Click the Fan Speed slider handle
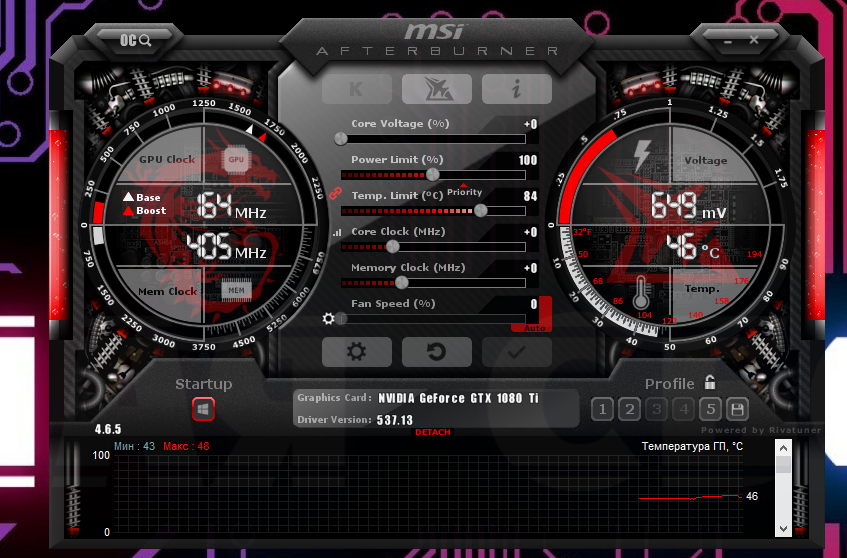Image resolution: width=847 pixels, height=558 pixels. tap(341, 319)
